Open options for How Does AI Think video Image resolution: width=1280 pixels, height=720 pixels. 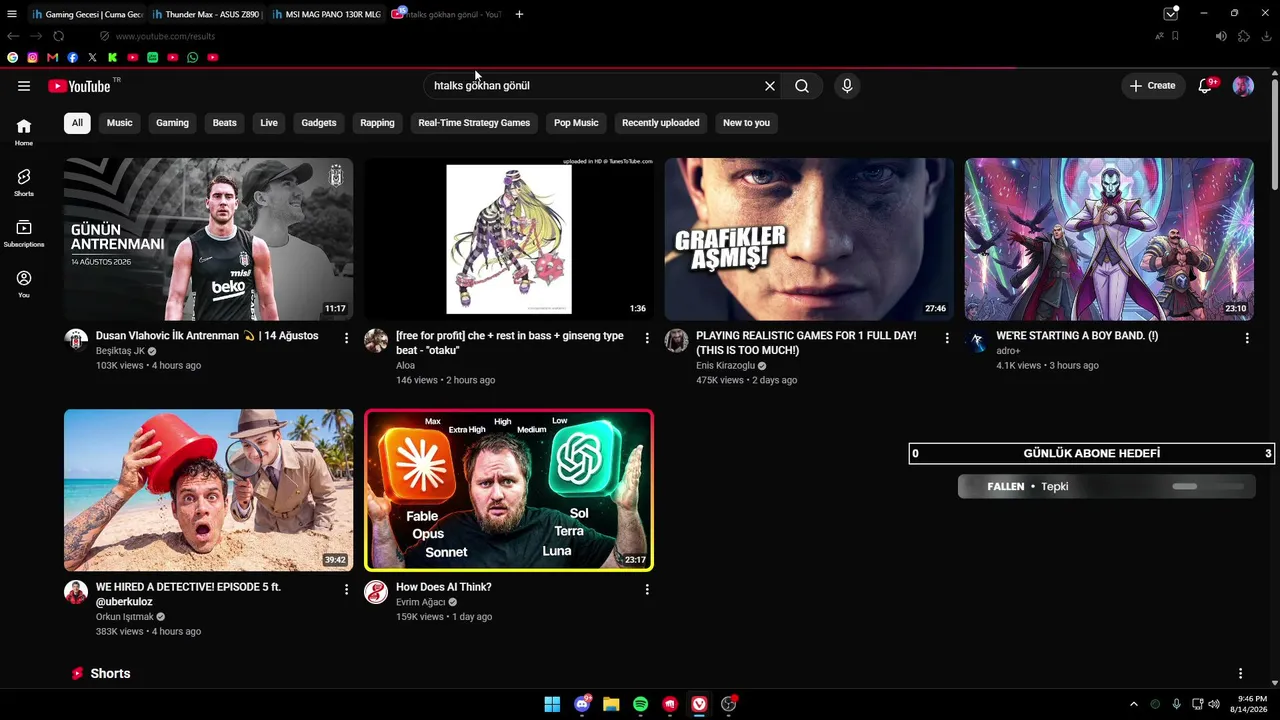647,590
